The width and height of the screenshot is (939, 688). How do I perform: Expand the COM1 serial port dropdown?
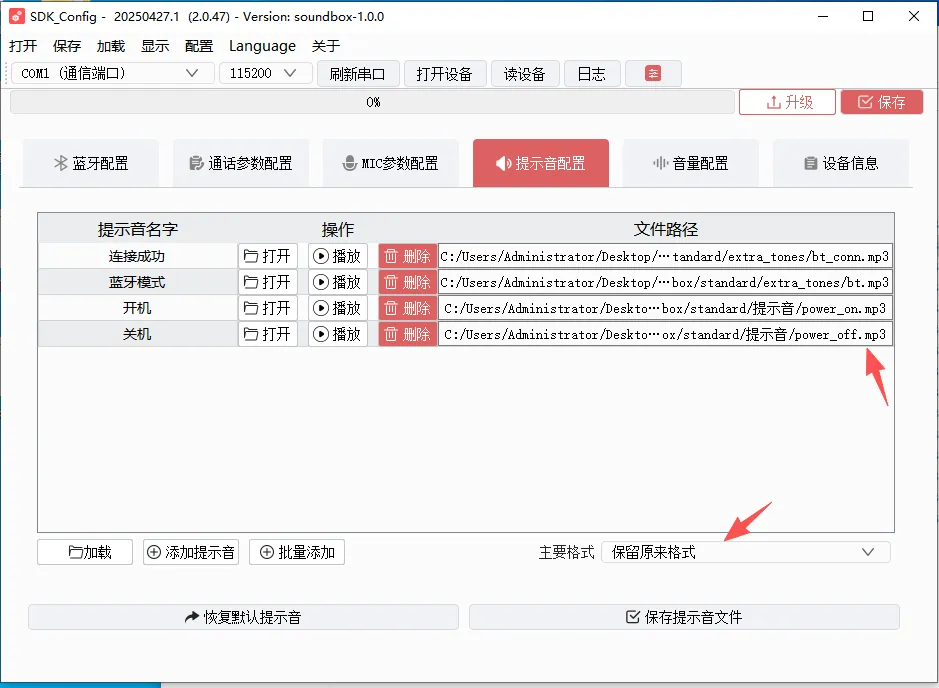coord(113,73)
